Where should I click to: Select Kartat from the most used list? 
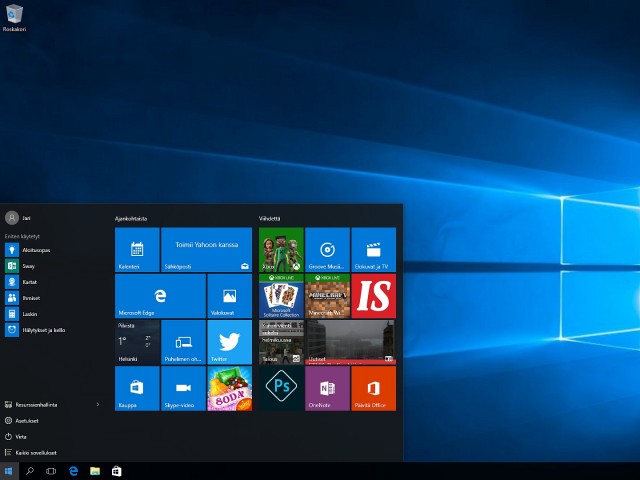[30, 282]
